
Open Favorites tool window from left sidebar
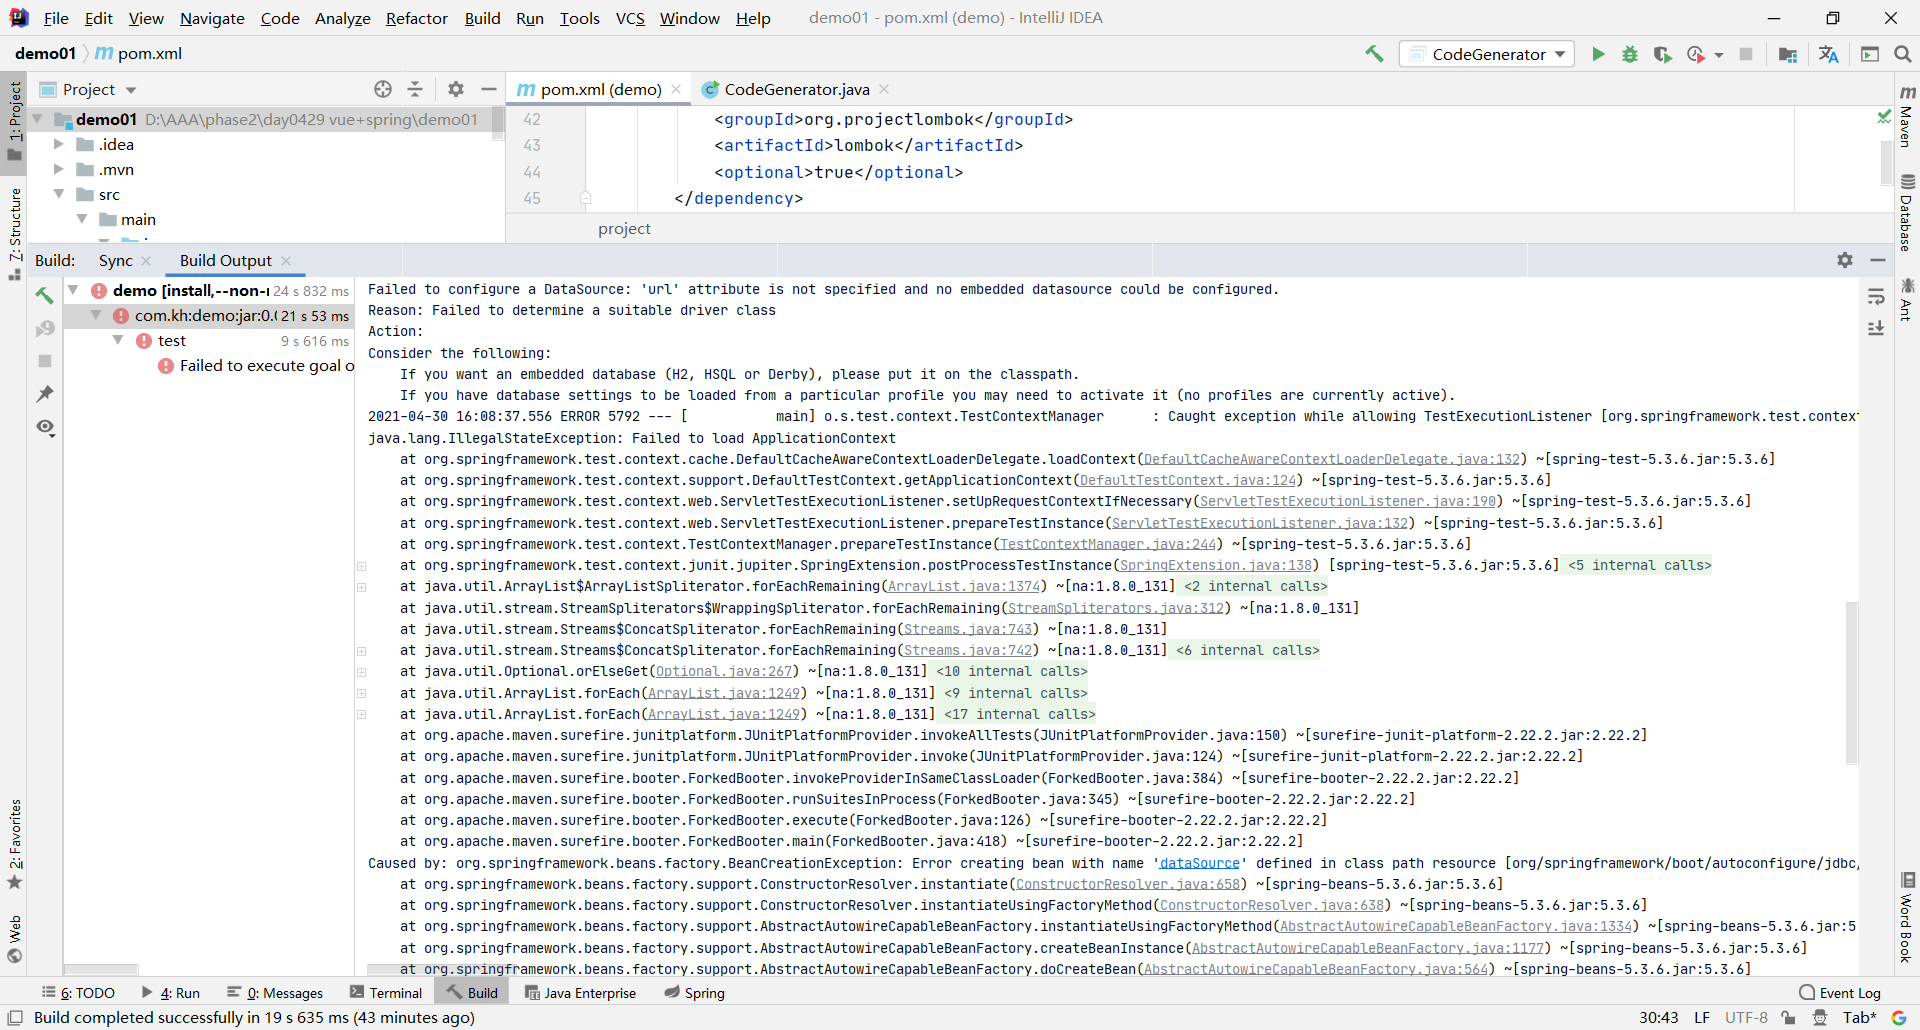click(x=15, y=843)
